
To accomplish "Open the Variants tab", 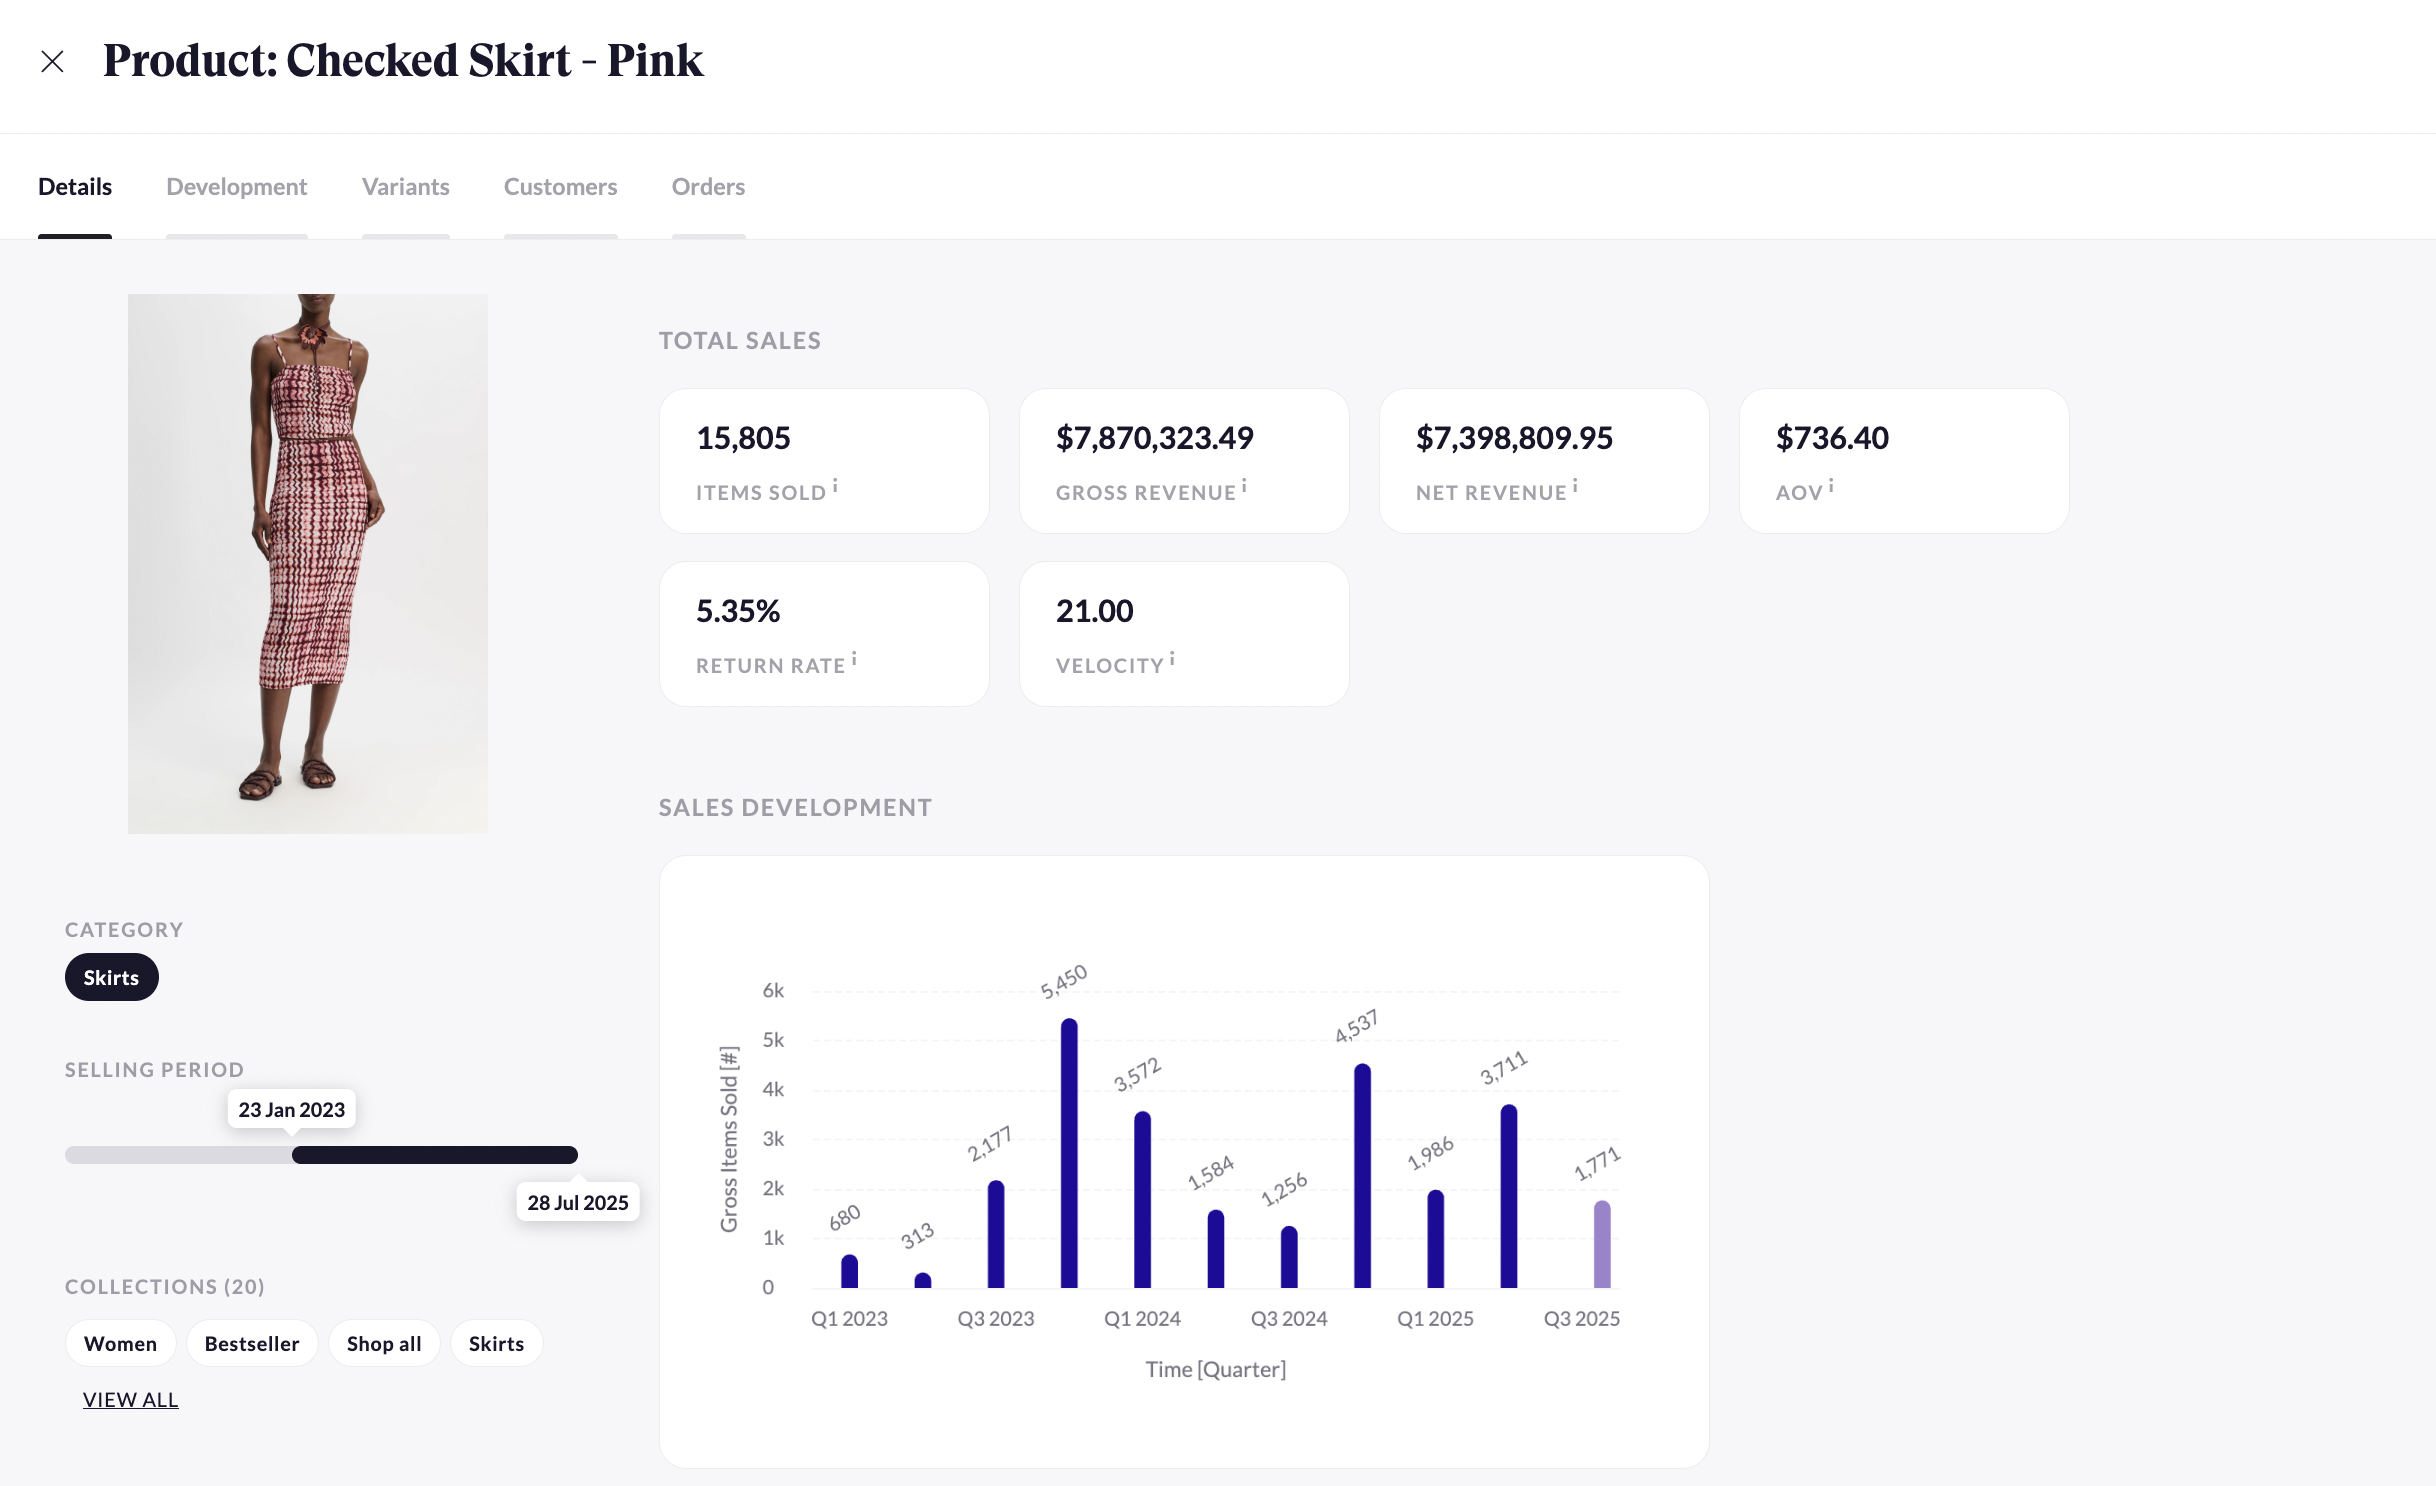I will [x=405, y=187].
